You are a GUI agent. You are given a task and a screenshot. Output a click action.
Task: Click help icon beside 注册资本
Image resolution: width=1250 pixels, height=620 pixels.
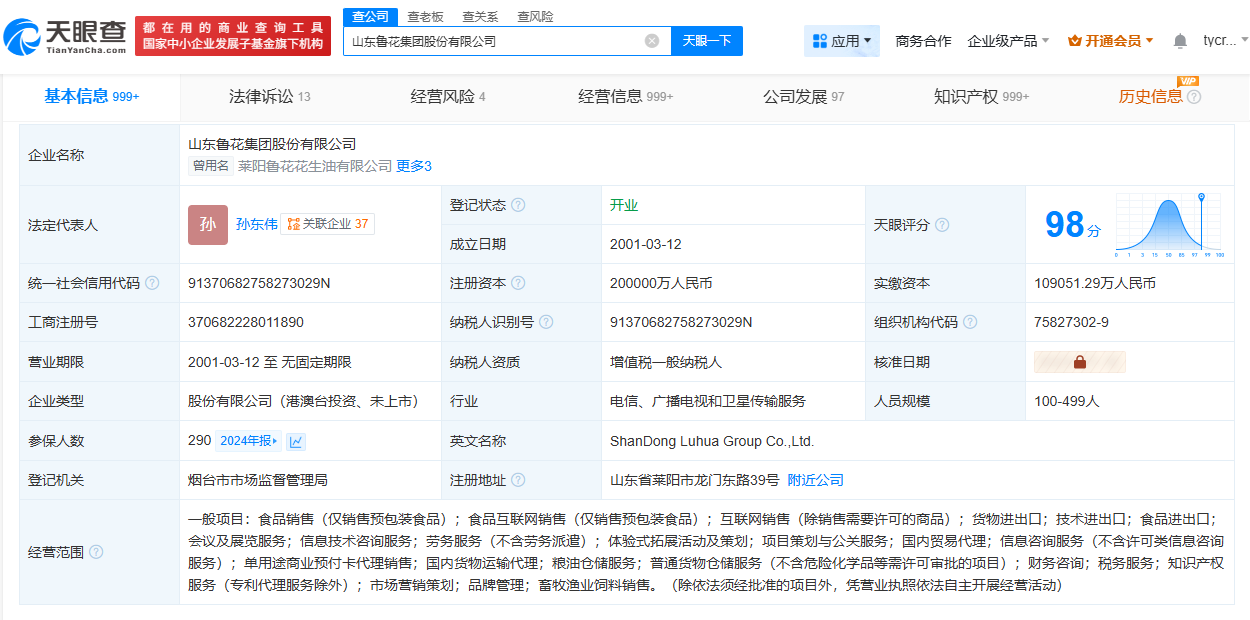tap(518, 283)
